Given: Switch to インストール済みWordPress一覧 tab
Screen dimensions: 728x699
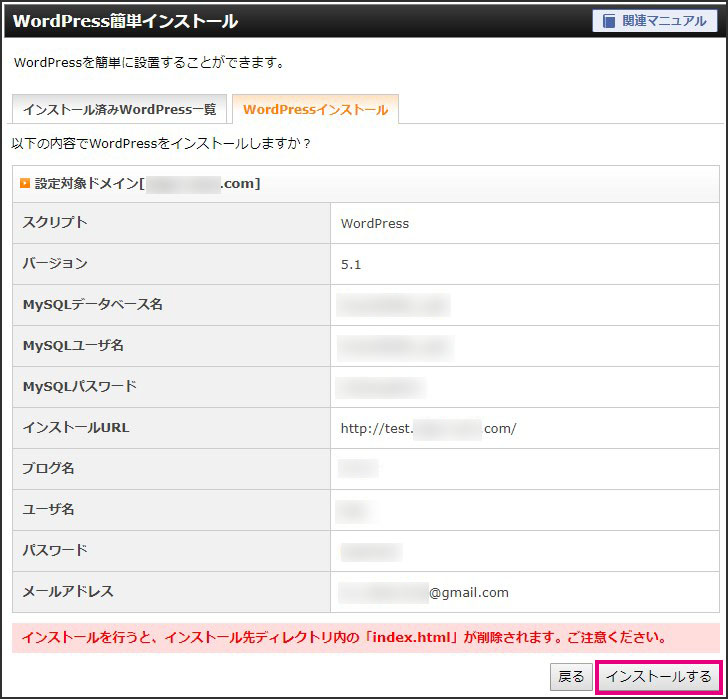Looking at the screenshot, I should [119, 110].
